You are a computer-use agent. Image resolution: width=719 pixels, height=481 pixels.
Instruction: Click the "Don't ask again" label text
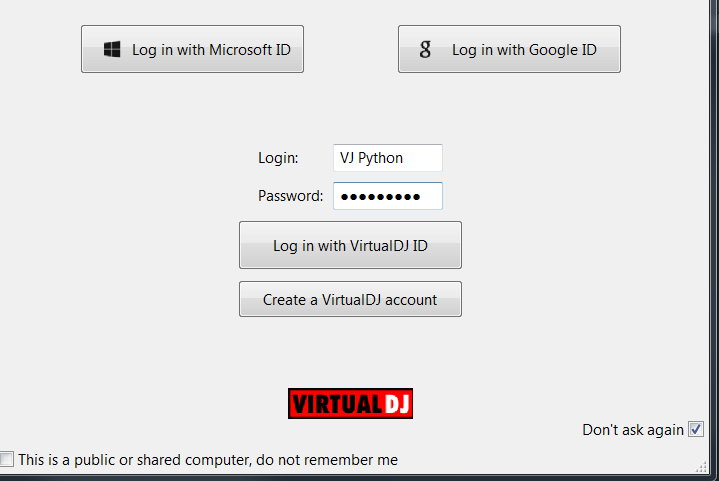(x=632, y=430)
